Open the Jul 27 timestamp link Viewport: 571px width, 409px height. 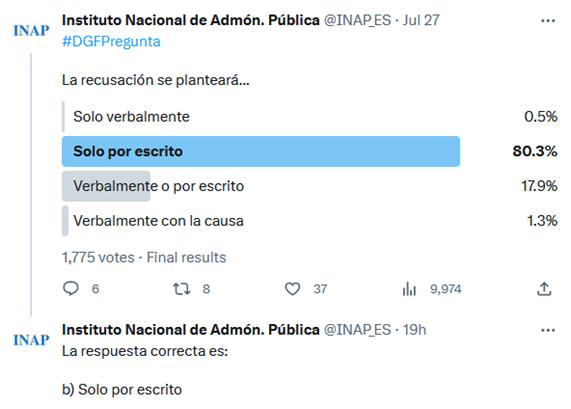click(x=421, y=20)
